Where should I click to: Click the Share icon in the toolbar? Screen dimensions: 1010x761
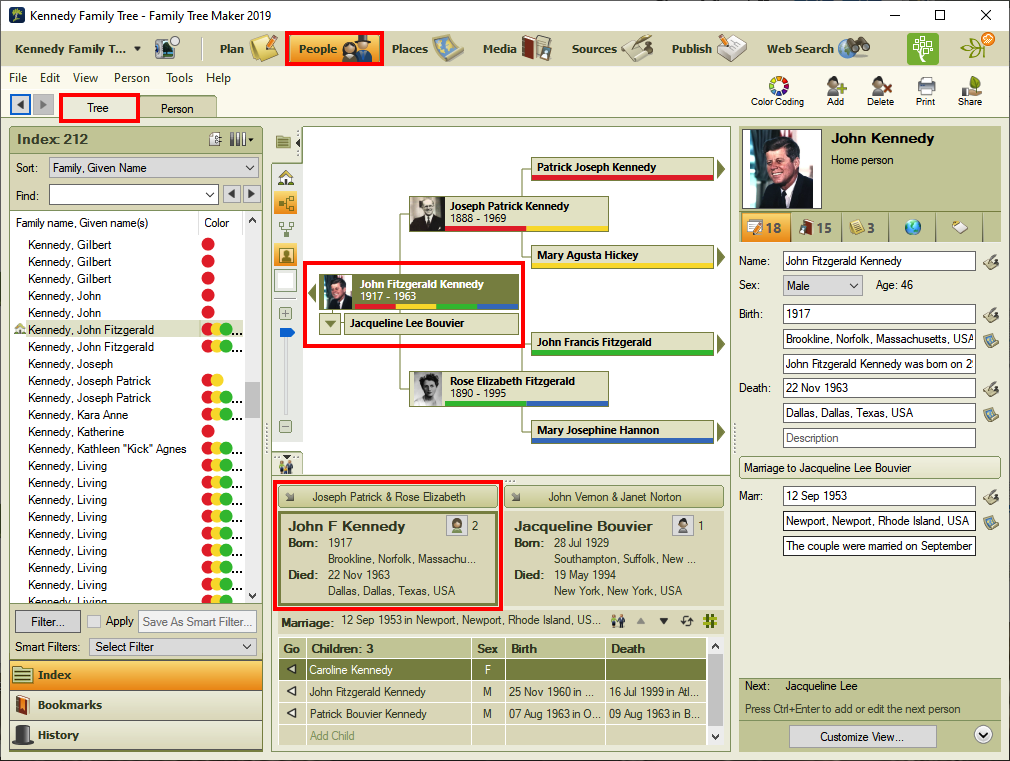coord(969,91)
